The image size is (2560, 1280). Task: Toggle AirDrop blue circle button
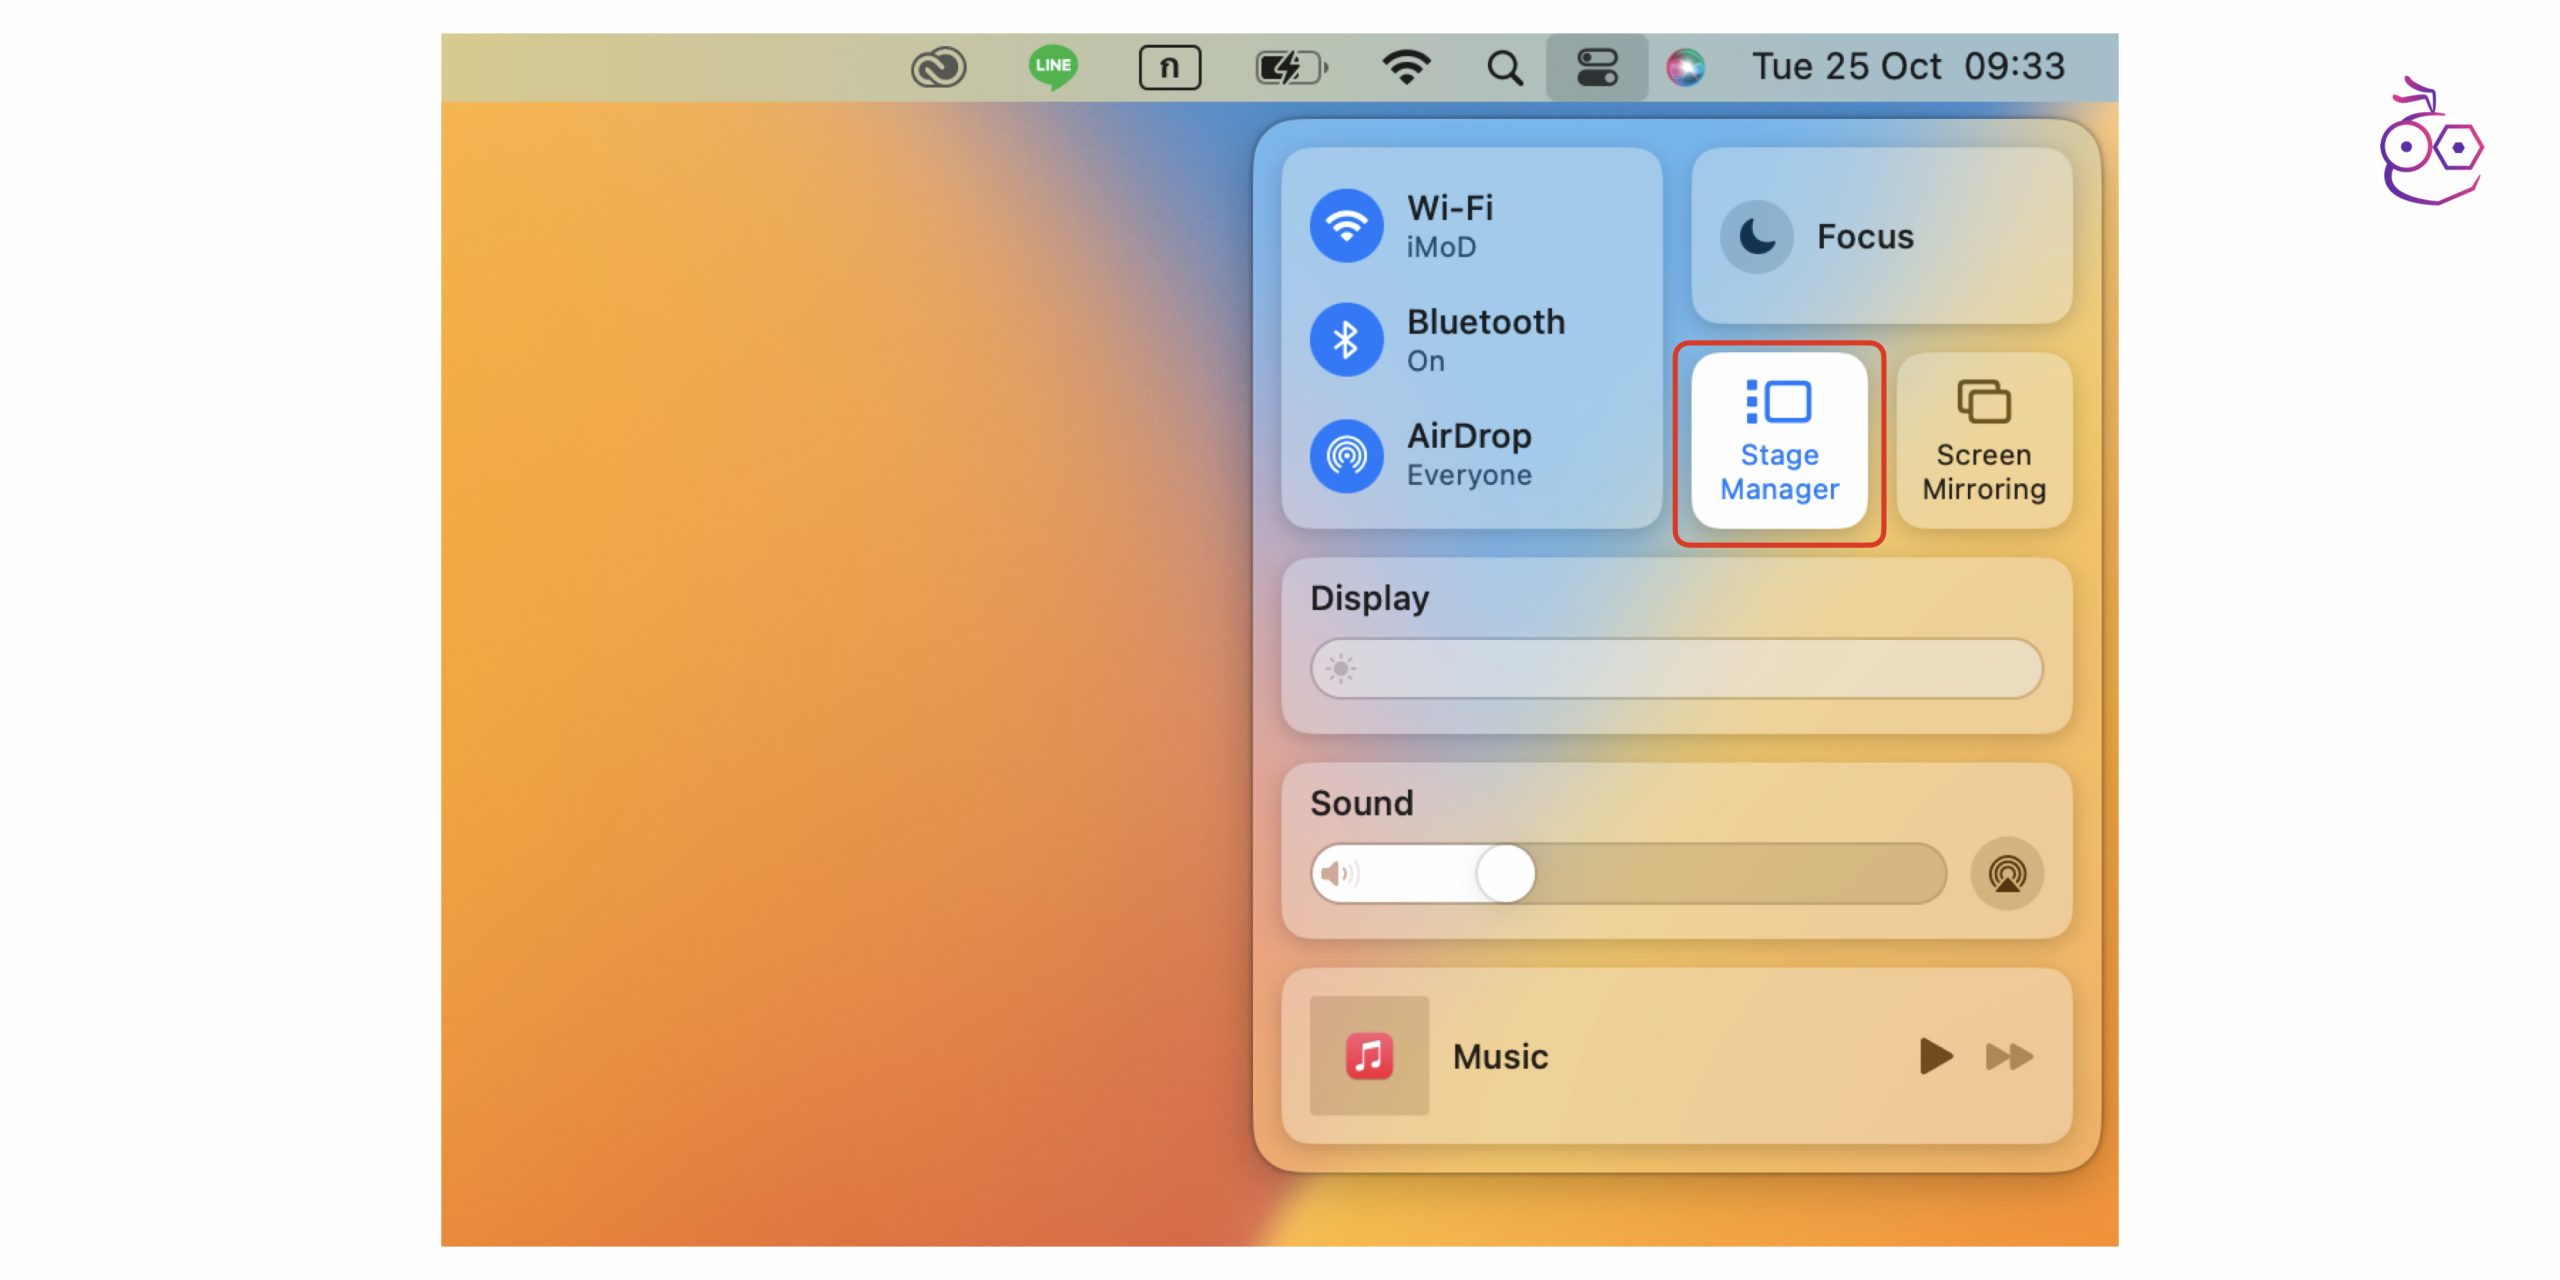point(1347,456)
